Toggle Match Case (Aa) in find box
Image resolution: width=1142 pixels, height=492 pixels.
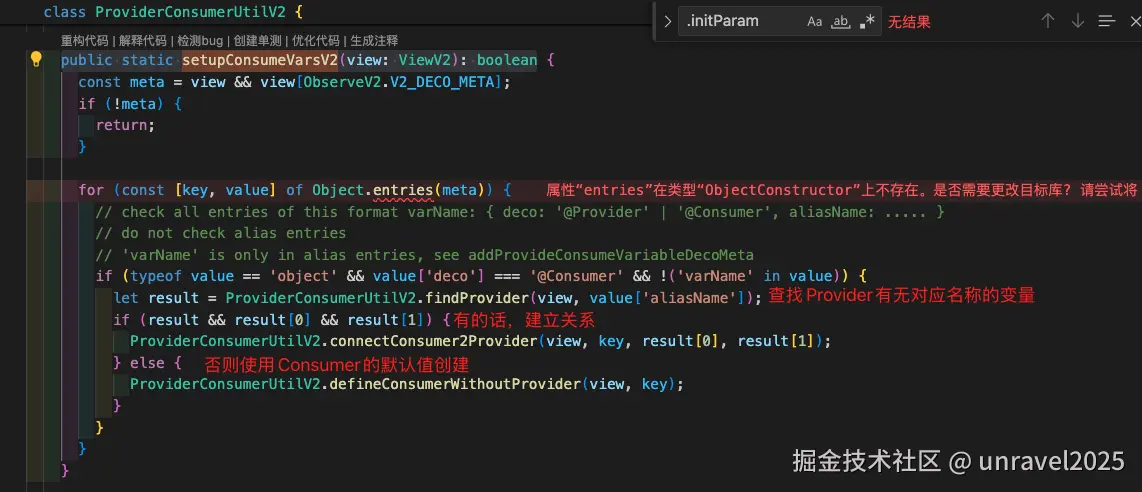point(814,22)
